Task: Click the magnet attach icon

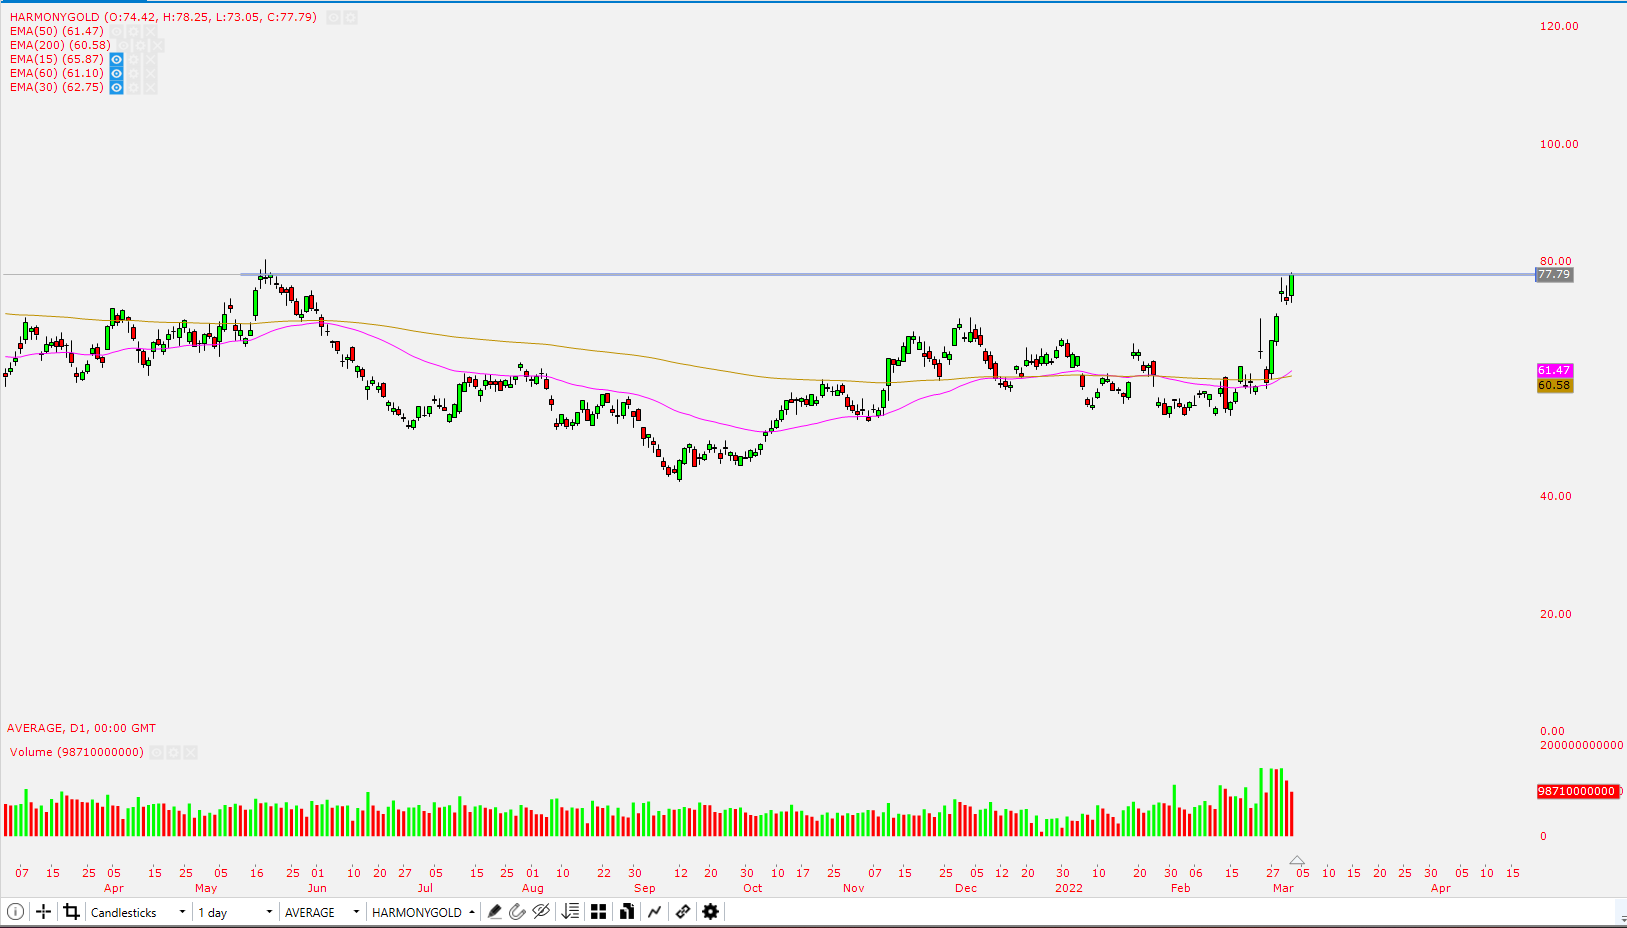Action: click(517, 912)
